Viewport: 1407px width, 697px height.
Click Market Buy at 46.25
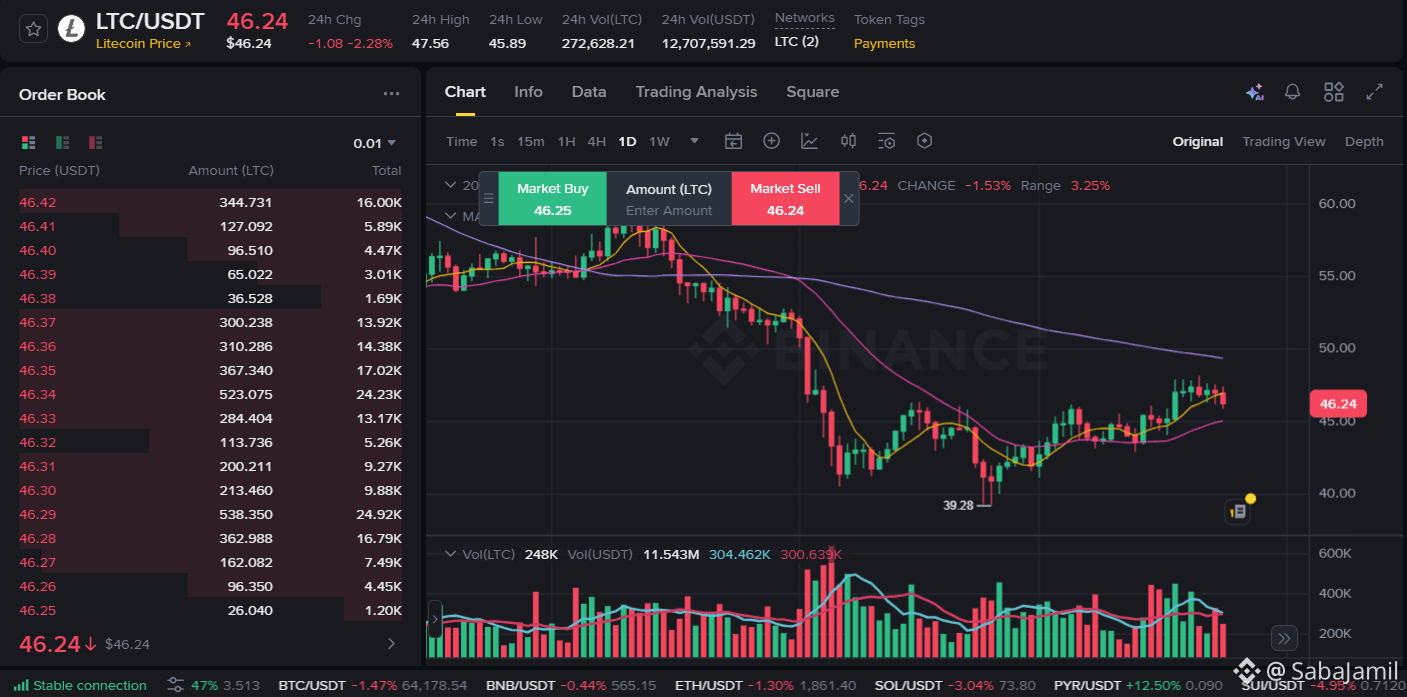[x=553, y=199]
